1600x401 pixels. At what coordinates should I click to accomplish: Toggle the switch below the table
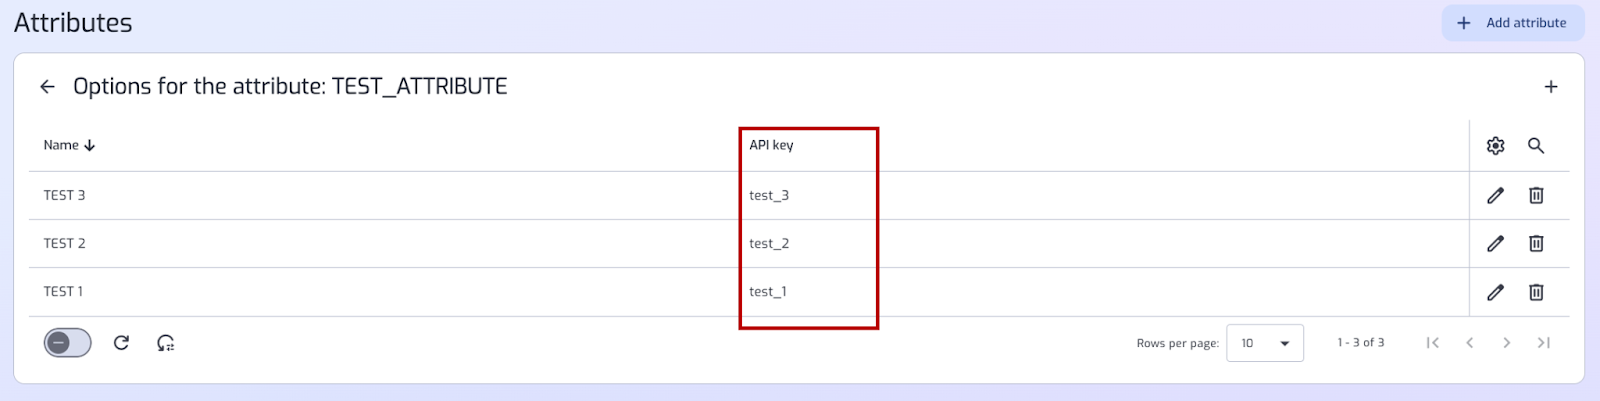tap(67, 343)
